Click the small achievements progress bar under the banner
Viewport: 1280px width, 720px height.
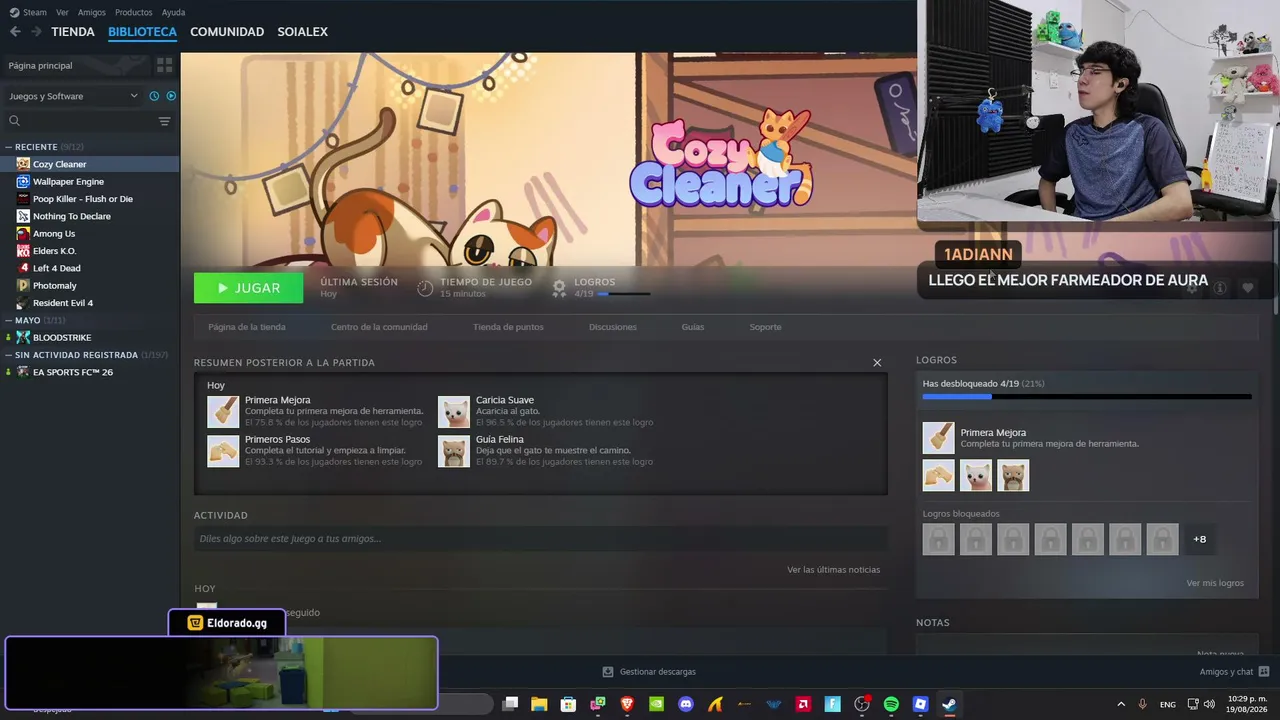pos(623,294)
